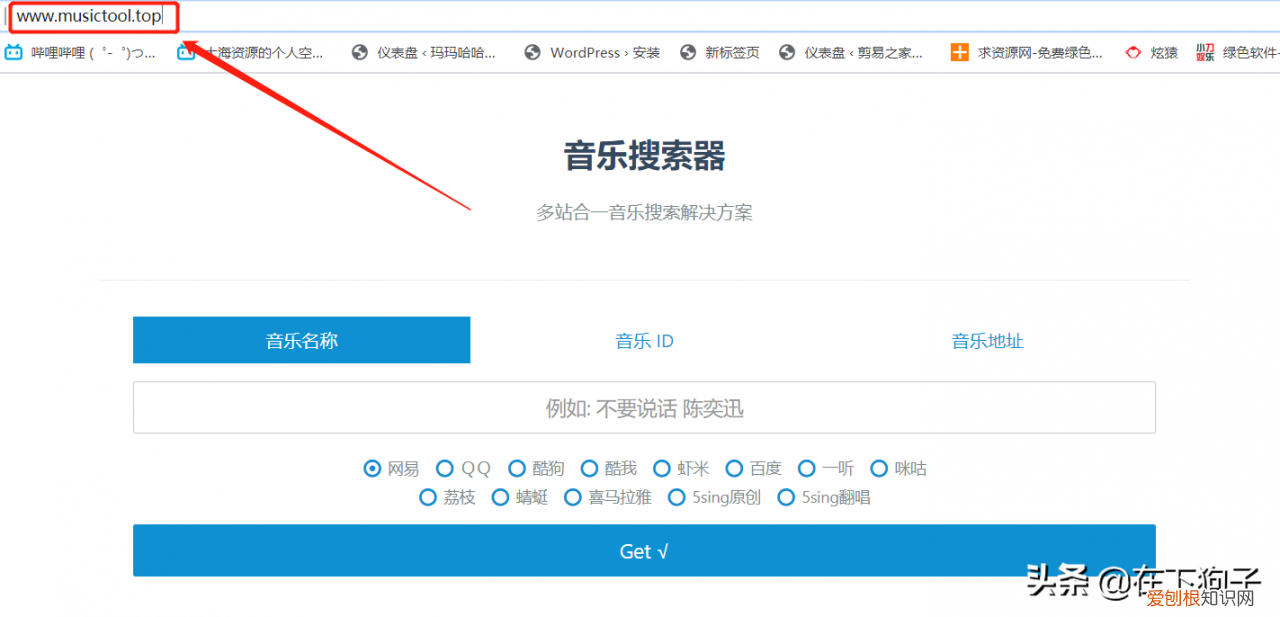Viewport: 1280px width, 617px height.
Task: Open the 哔哩哔哩 bookmark icon
Action: (14, 52)
